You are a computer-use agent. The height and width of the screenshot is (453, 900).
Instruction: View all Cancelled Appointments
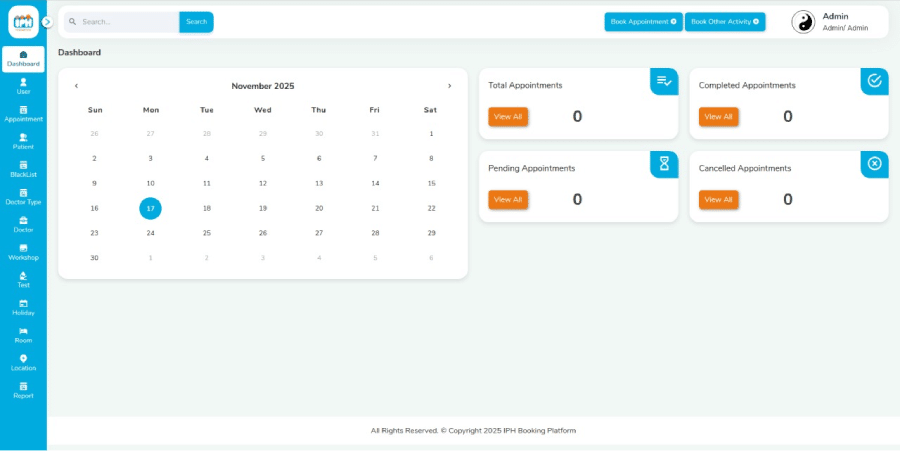coord(719,200)
